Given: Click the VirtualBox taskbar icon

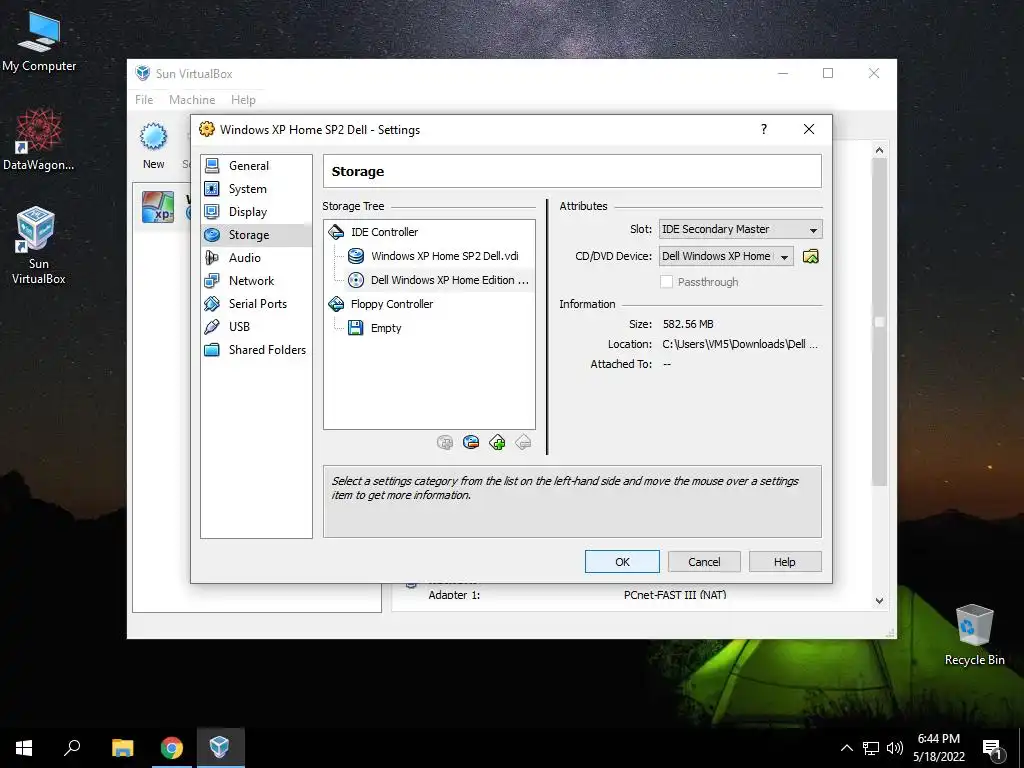Looking at the screenshot, I should (220, 748).
